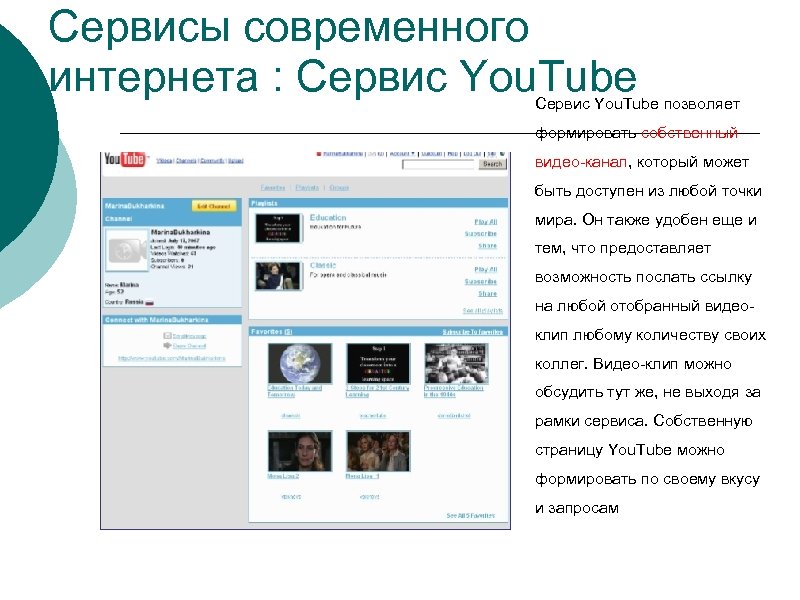The width and height of the screenshot is (800, 600).
Task: Subscribe to the Classic playlist
Action: pos(481,281)
